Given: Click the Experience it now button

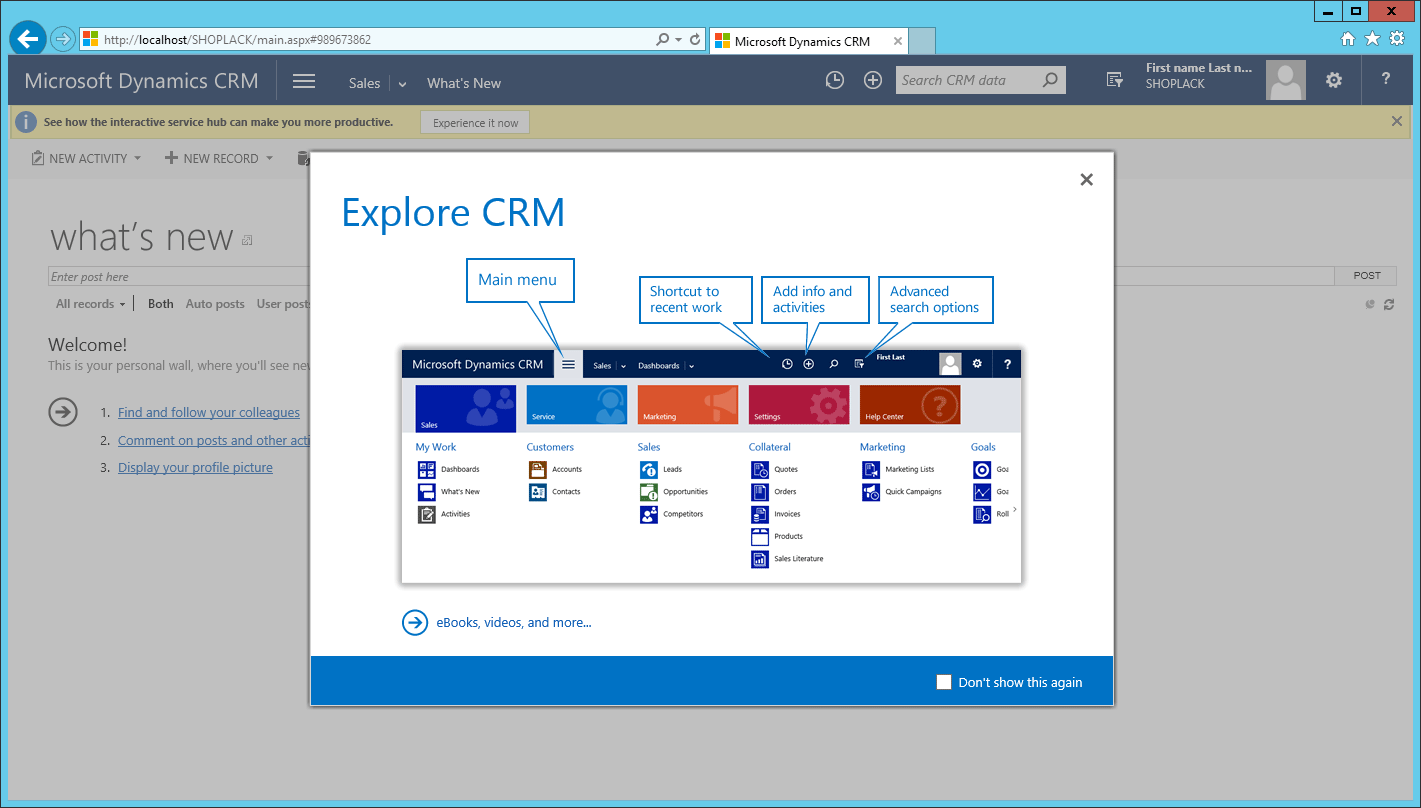Looking at the screenshot, I should pyautogui.click(x=476, y=123).
